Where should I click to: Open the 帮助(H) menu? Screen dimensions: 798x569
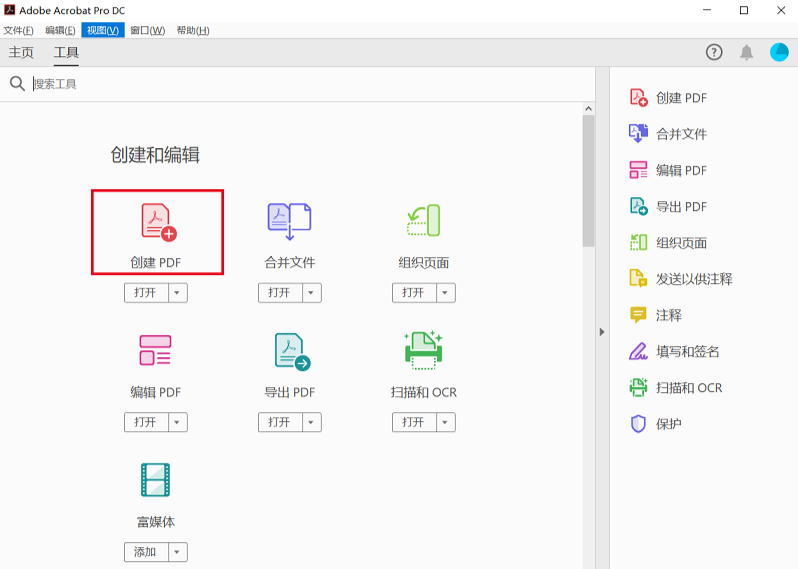click(x=193, y=31)
